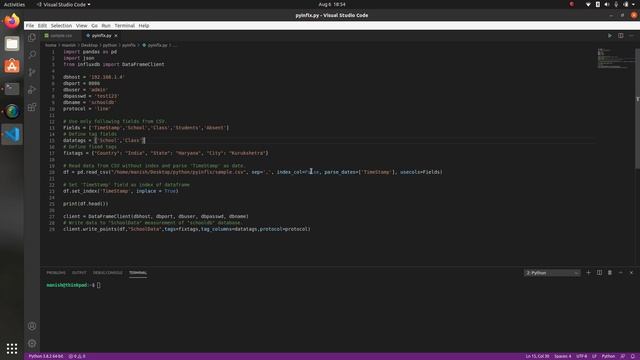Select the pyinflx.py editor tab

click(x=101, y=36)
